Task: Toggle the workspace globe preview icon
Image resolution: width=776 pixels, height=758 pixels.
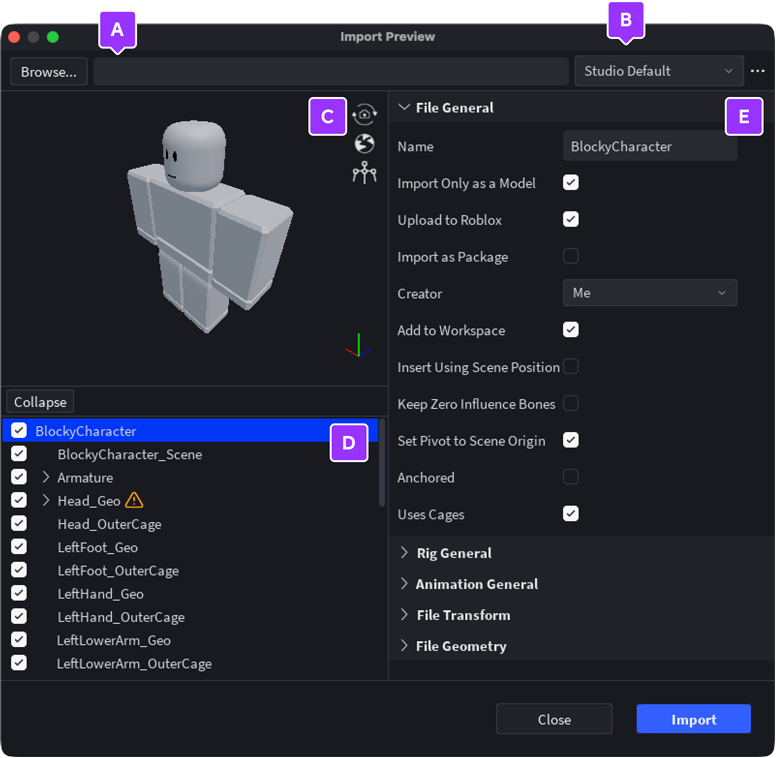Action: tap(365, 144)
